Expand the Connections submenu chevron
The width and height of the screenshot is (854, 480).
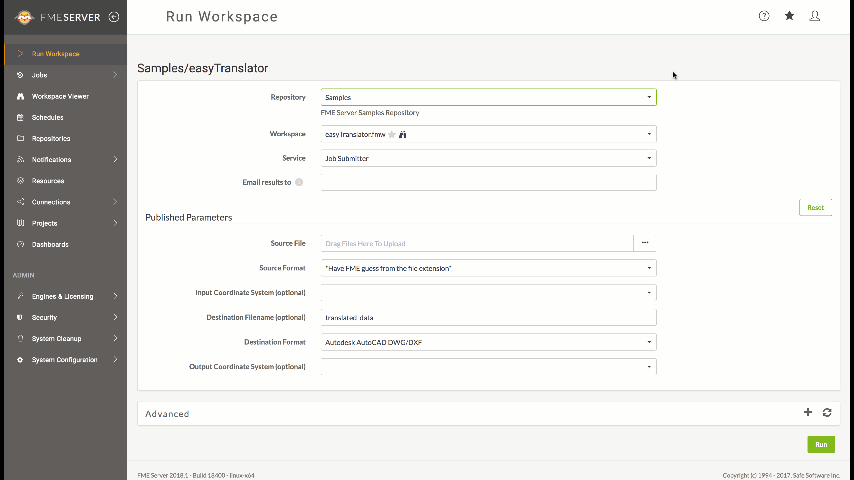click(115, 202)
